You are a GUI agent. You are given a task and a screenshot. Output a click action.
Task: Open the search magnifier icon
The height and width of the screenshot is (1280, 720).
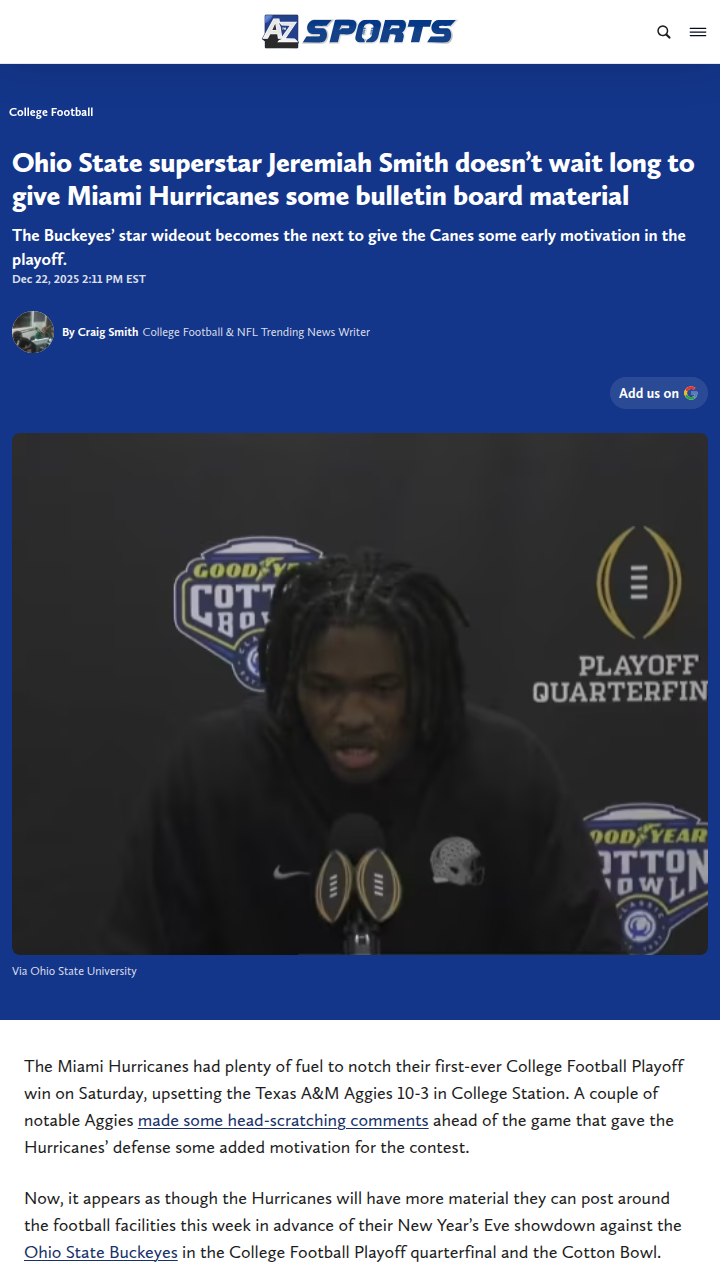pyautogui.click(x=664, y=32)
